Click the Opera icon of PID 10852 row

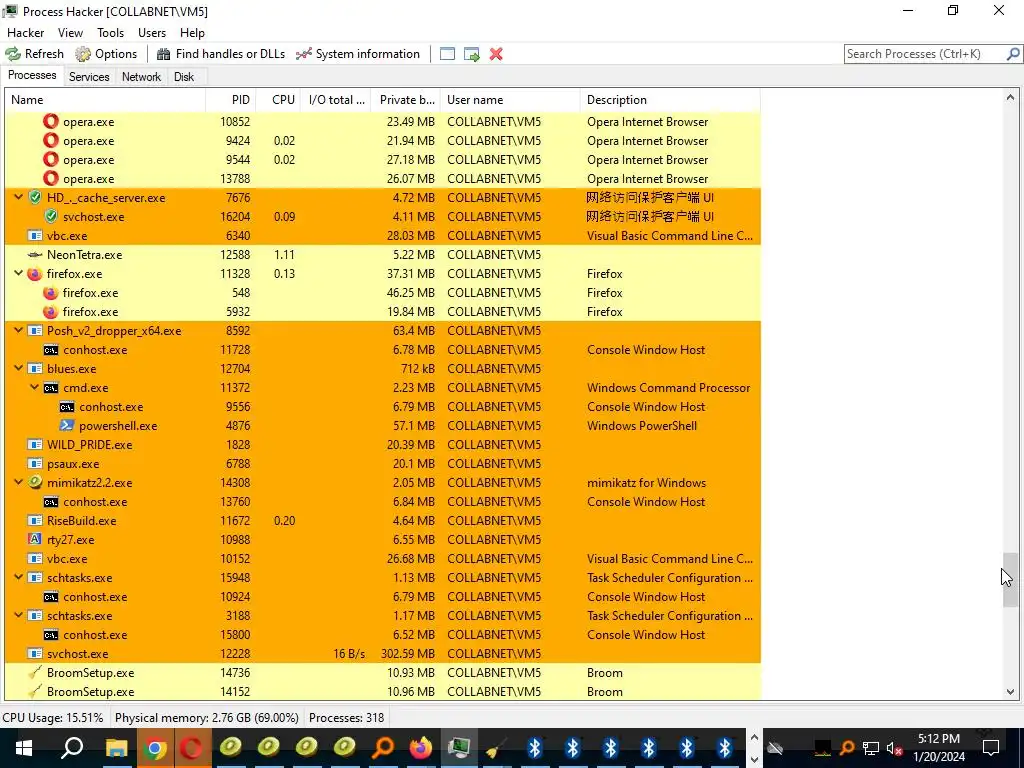51,121
